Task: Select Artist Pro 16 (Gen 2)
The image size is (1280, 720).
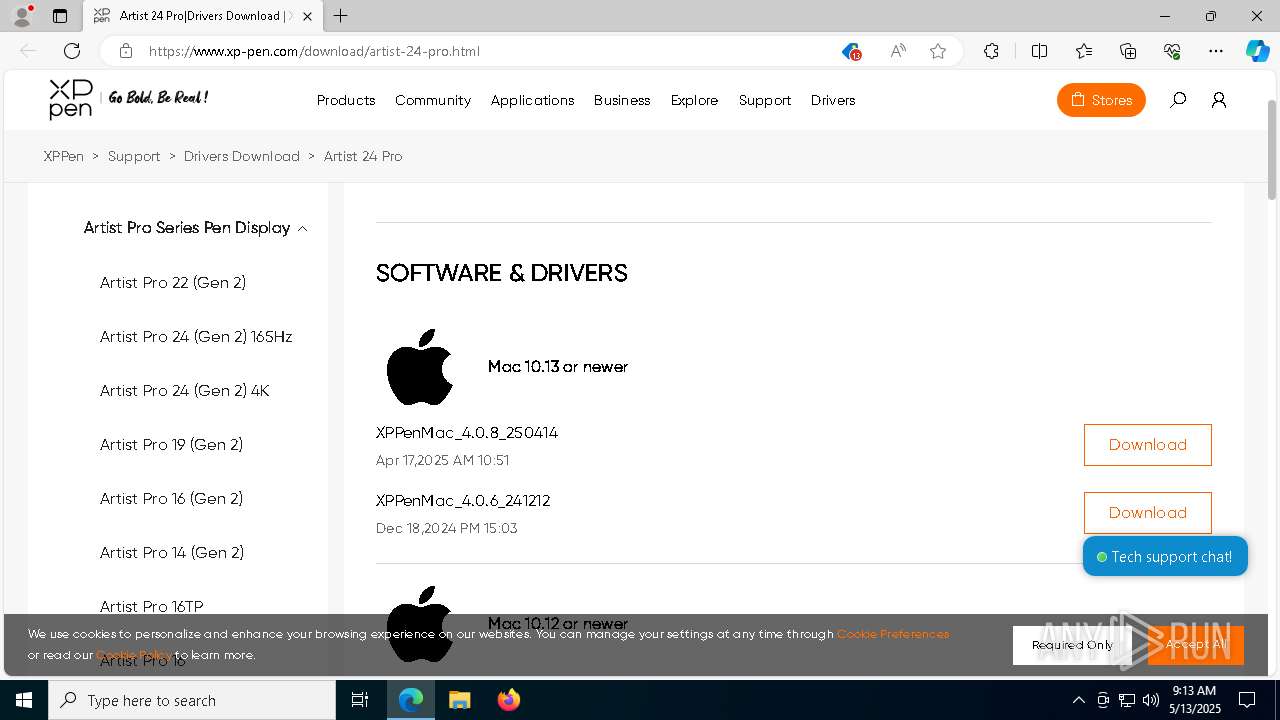Action: pyautogui.click(x=171, y=499)
